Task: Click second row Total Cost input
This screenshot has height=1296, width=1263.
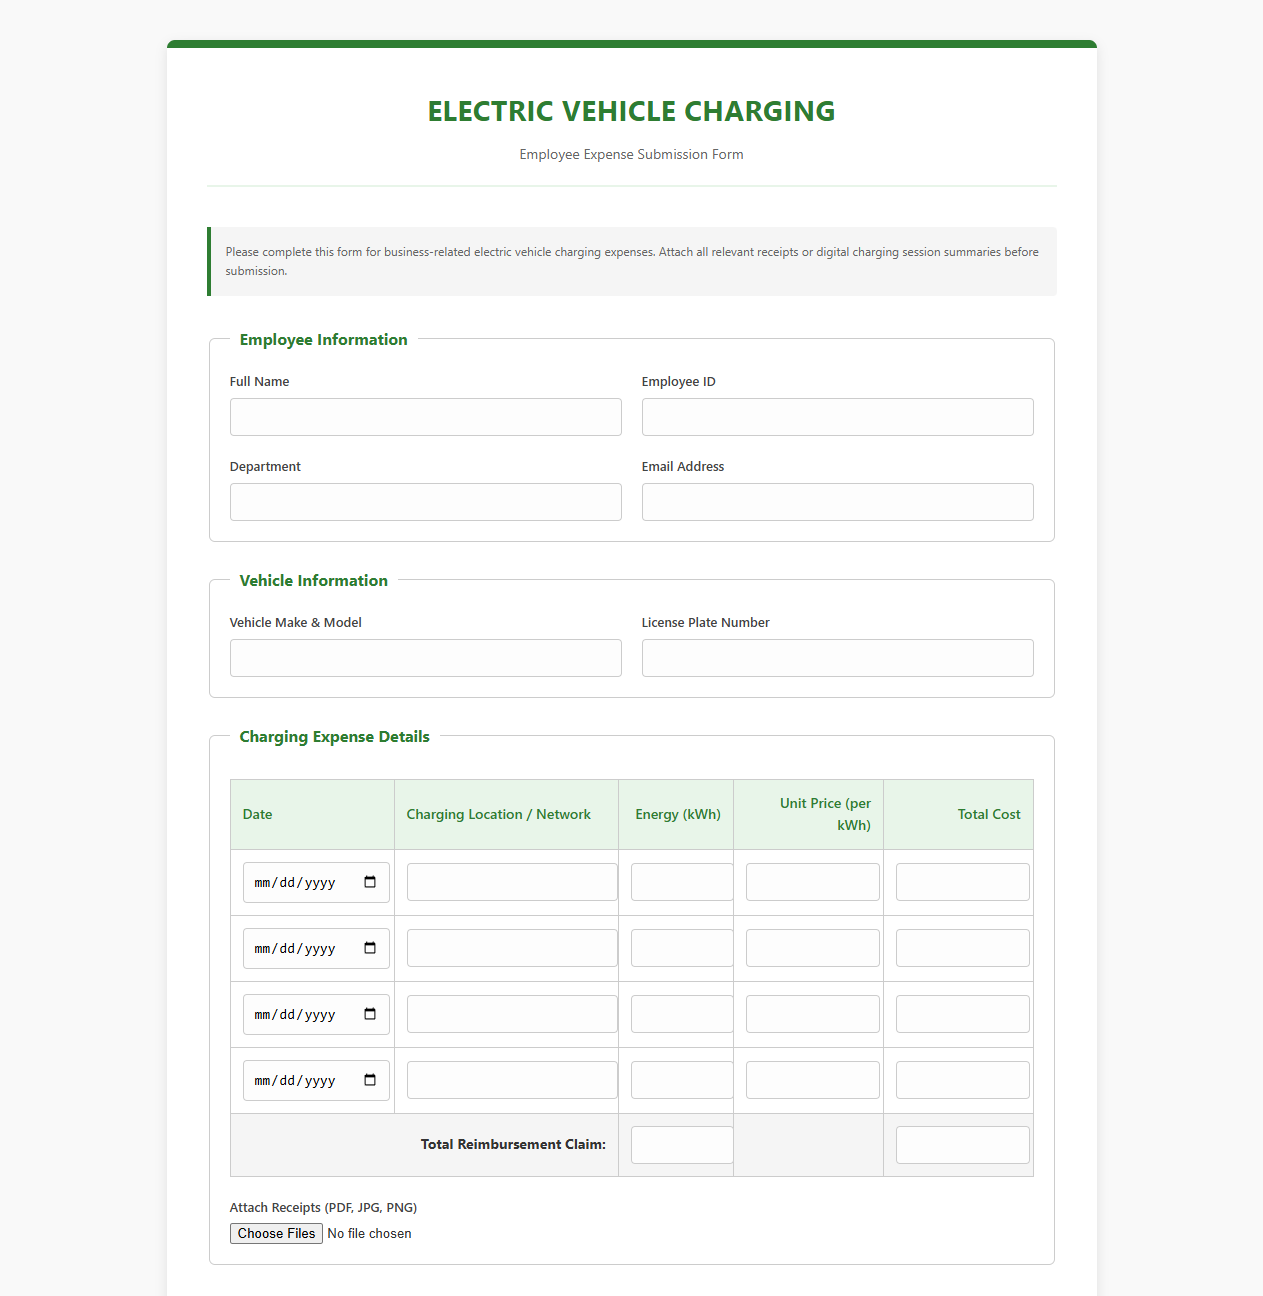Action: tap(963, 948)
